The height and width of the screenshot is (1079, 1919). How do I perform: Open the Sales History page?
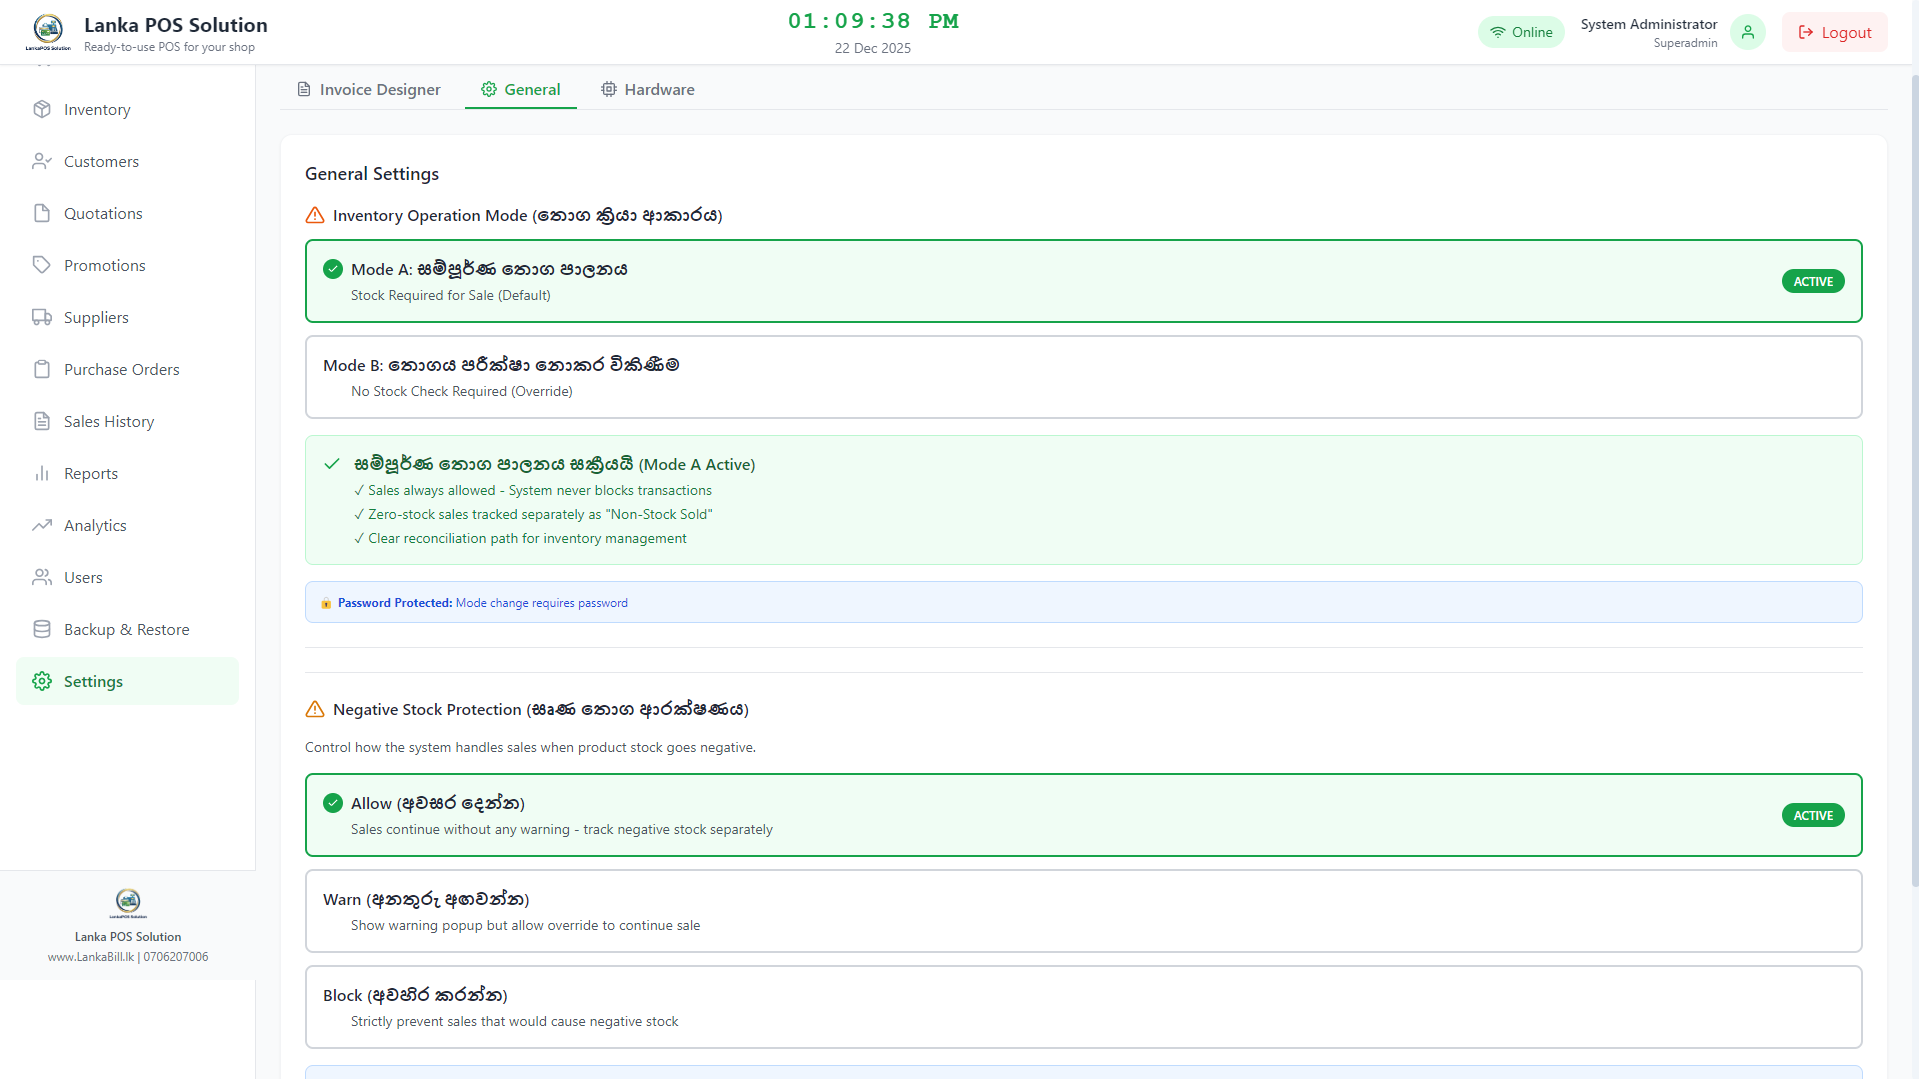[x=109, y=421]
